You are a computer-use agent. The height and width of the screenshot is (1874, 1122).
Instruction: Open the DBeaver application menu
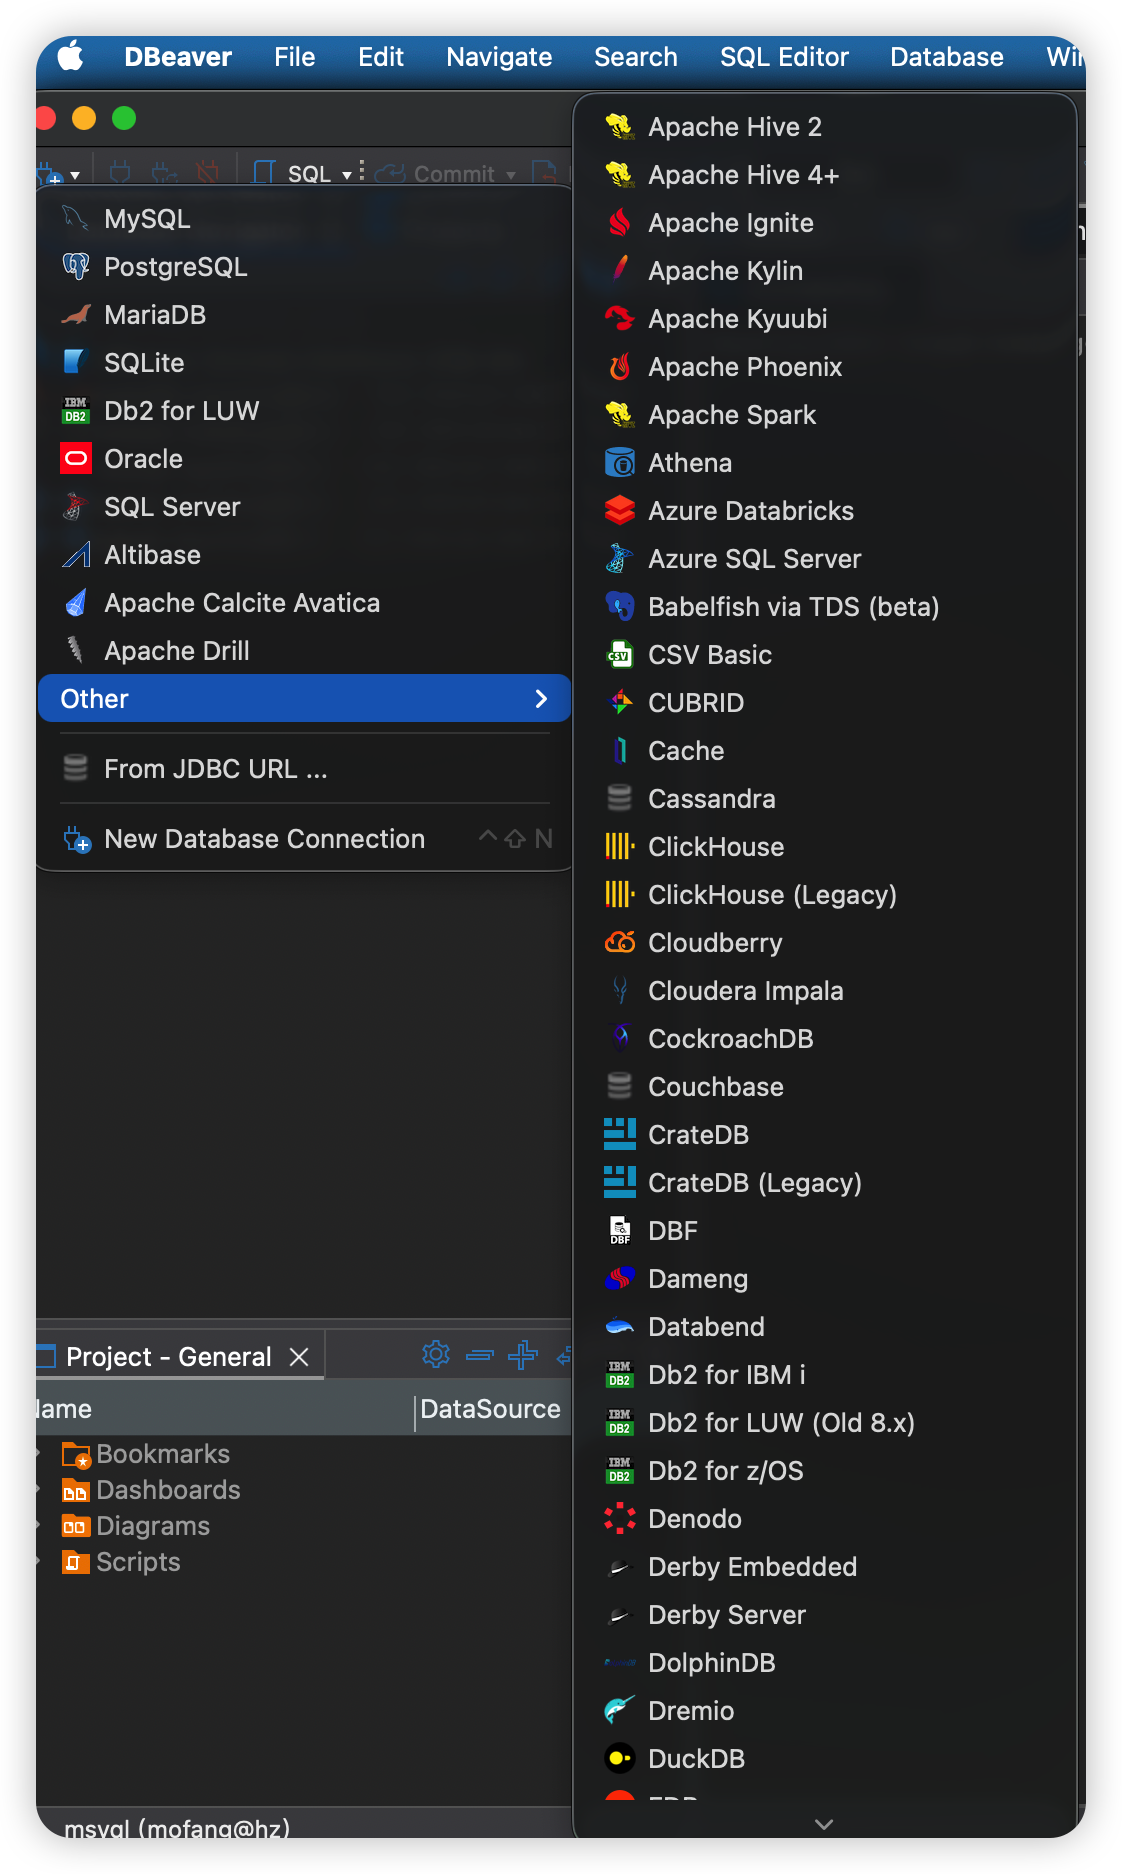pyautogui.click(x=178, y=57)
